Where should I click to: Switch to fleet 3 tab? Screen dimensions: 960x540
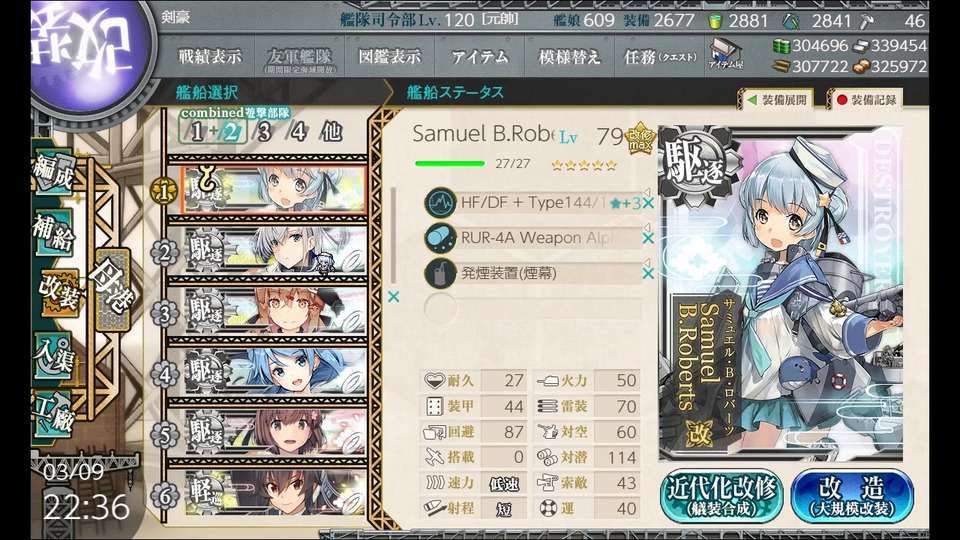264,132
